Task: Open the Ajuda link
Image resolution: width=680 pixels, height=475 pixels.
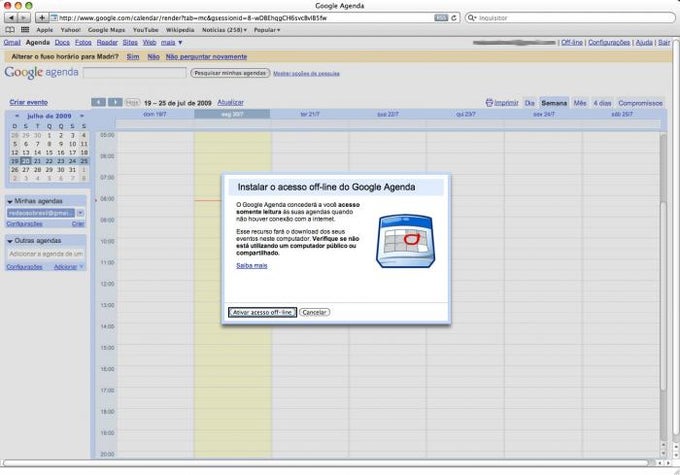Action: pyautogui.click(x=644, y=43)
